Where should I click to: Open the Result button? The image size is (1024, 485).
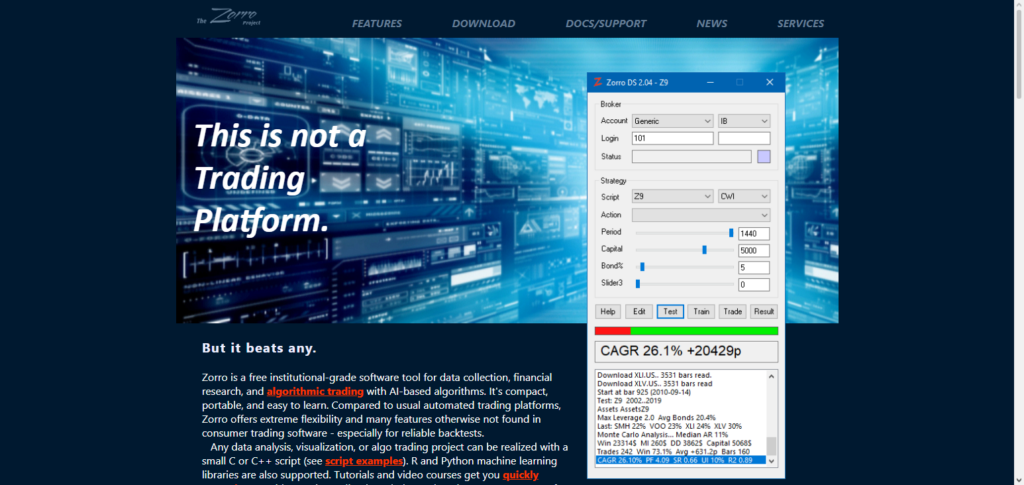[x=763, y=311]
